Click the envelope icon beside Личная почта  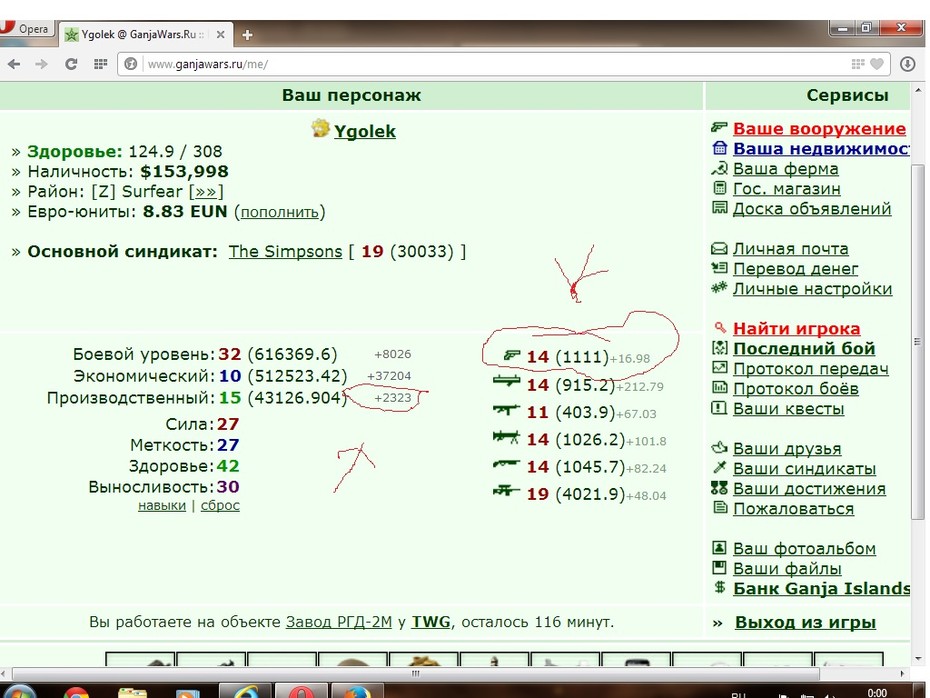click(x=719, y=248)
